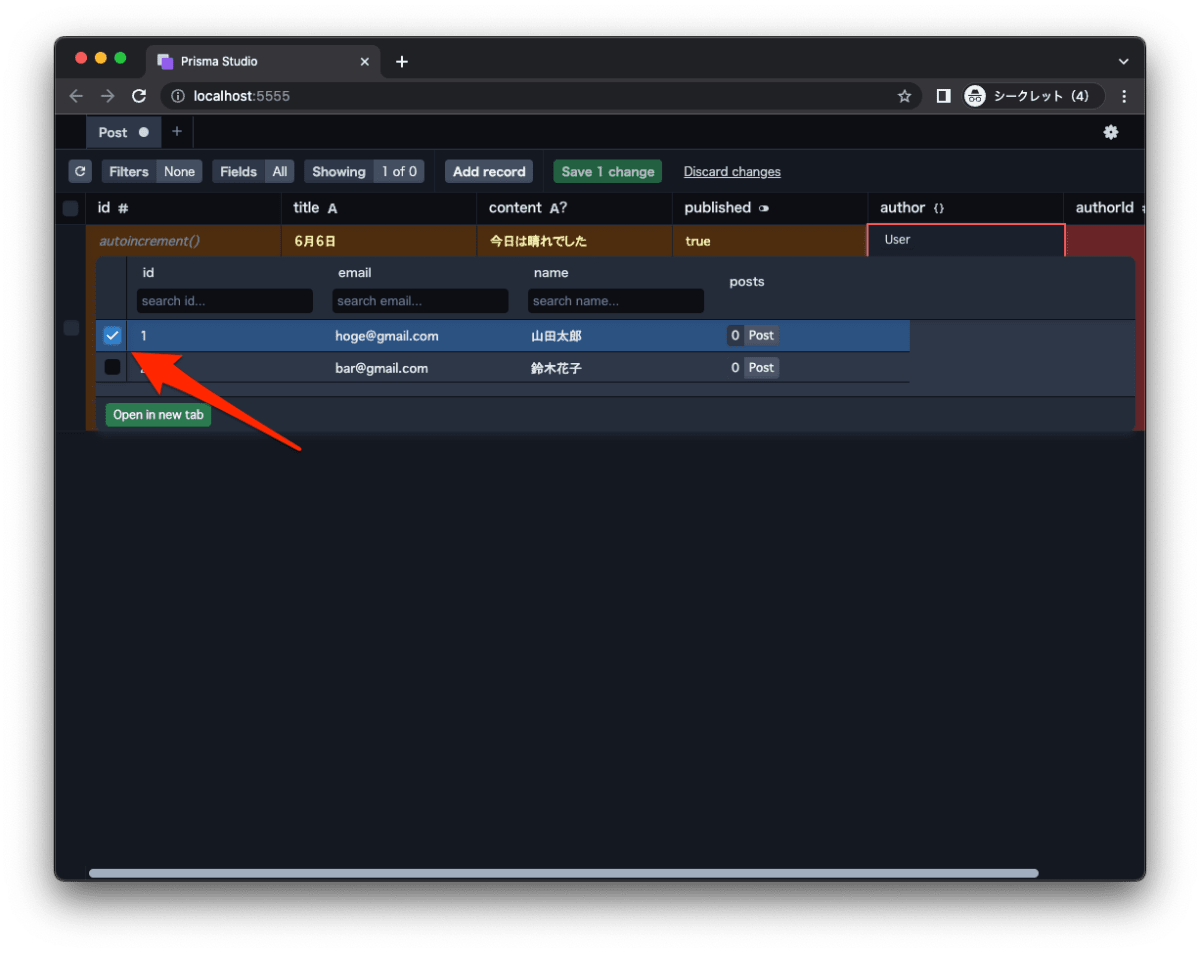Open Chrome three-dot menu

[1124, 96]
